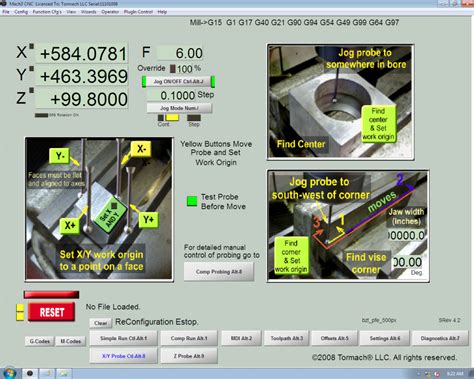Click the Windows Start orb
The image size is (474, 379).
pos(10,373)
